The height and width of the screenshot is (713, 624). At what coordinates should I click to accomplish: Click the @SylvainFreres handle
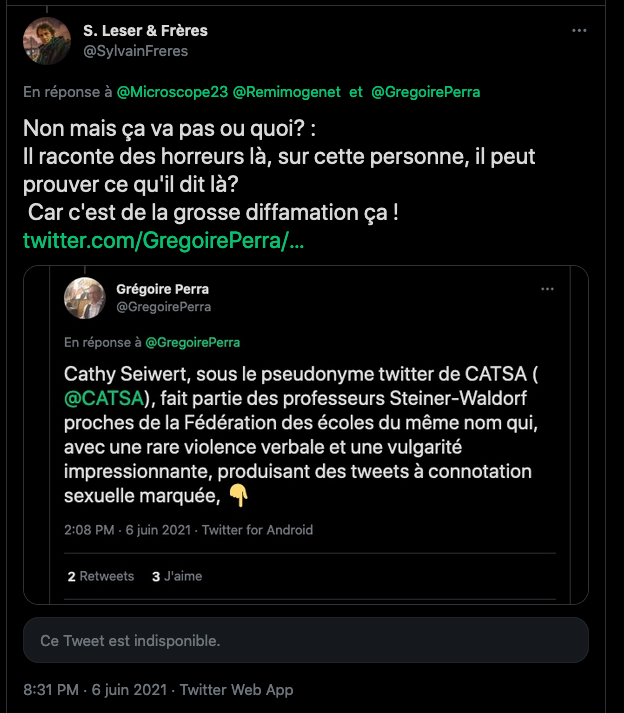[x=136, y=51]
